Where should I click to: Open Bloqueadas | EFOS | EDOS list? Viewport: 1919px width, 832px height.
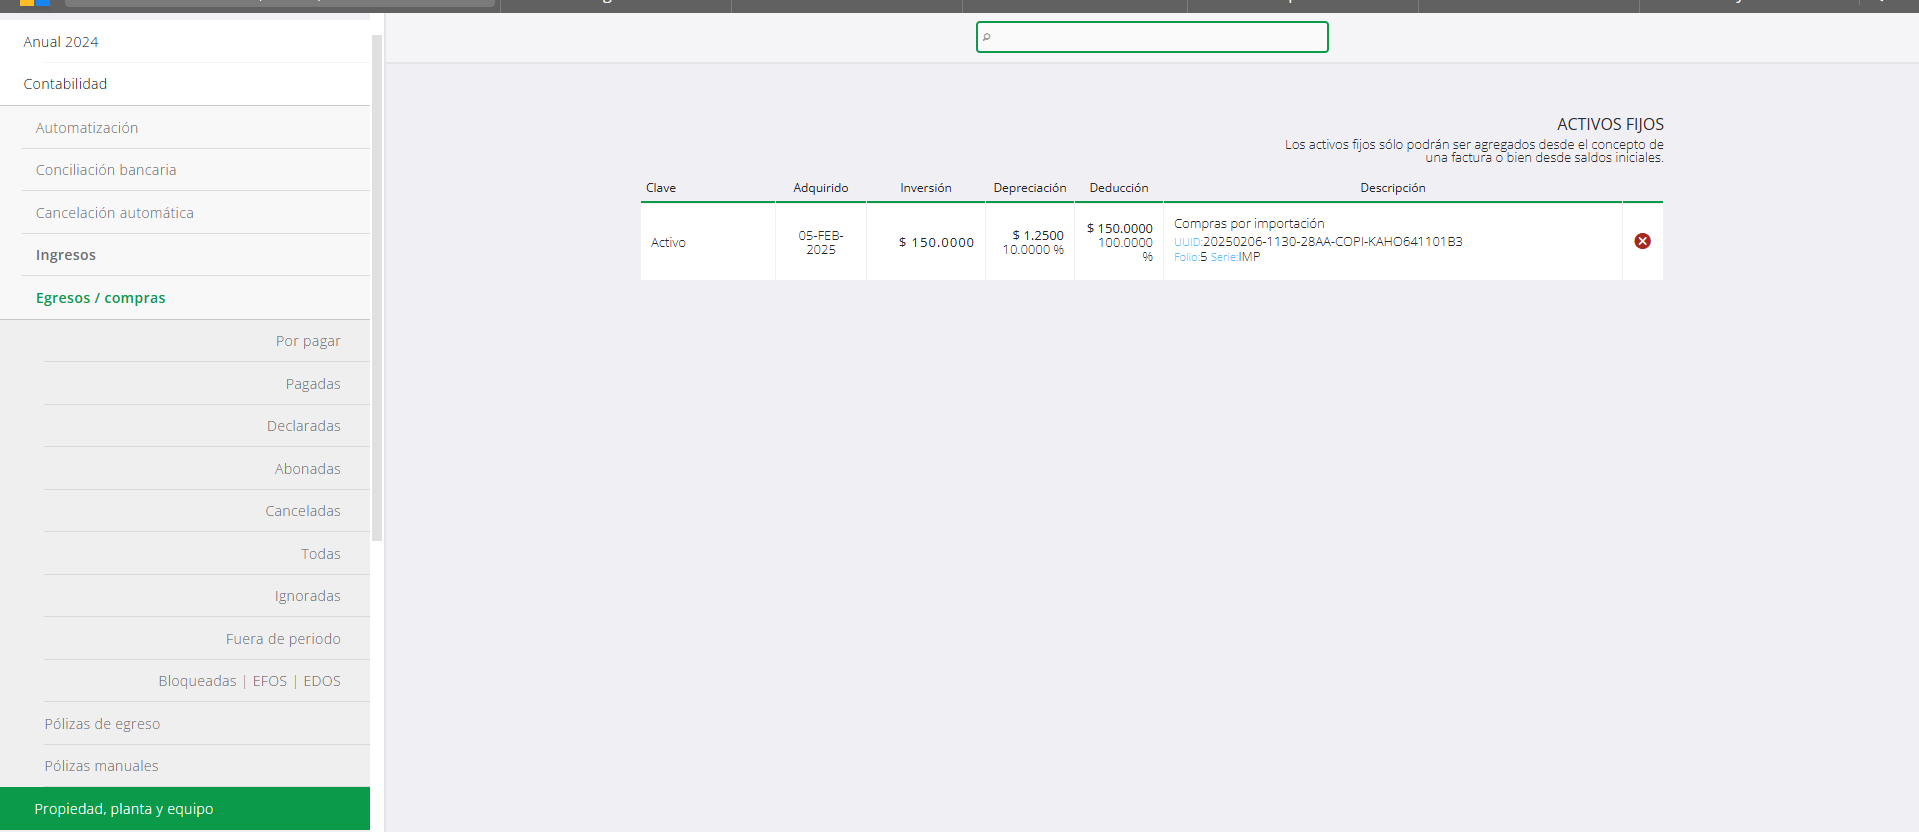pos(249,681)
